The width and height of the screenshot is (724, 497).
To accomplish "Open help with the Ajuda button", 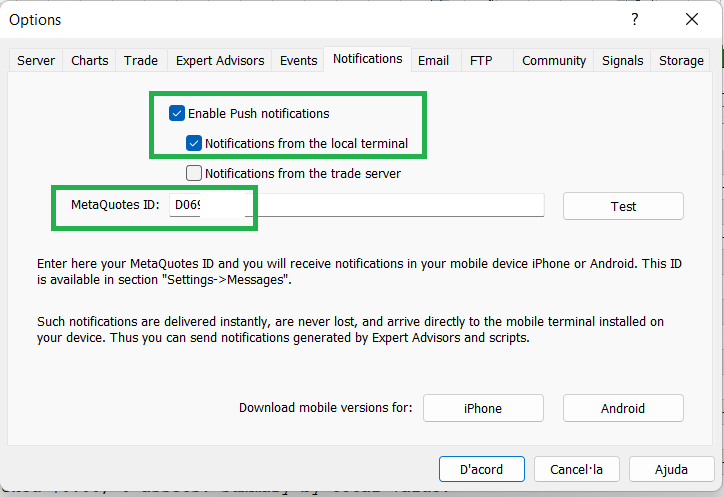I will pos(671,469).
